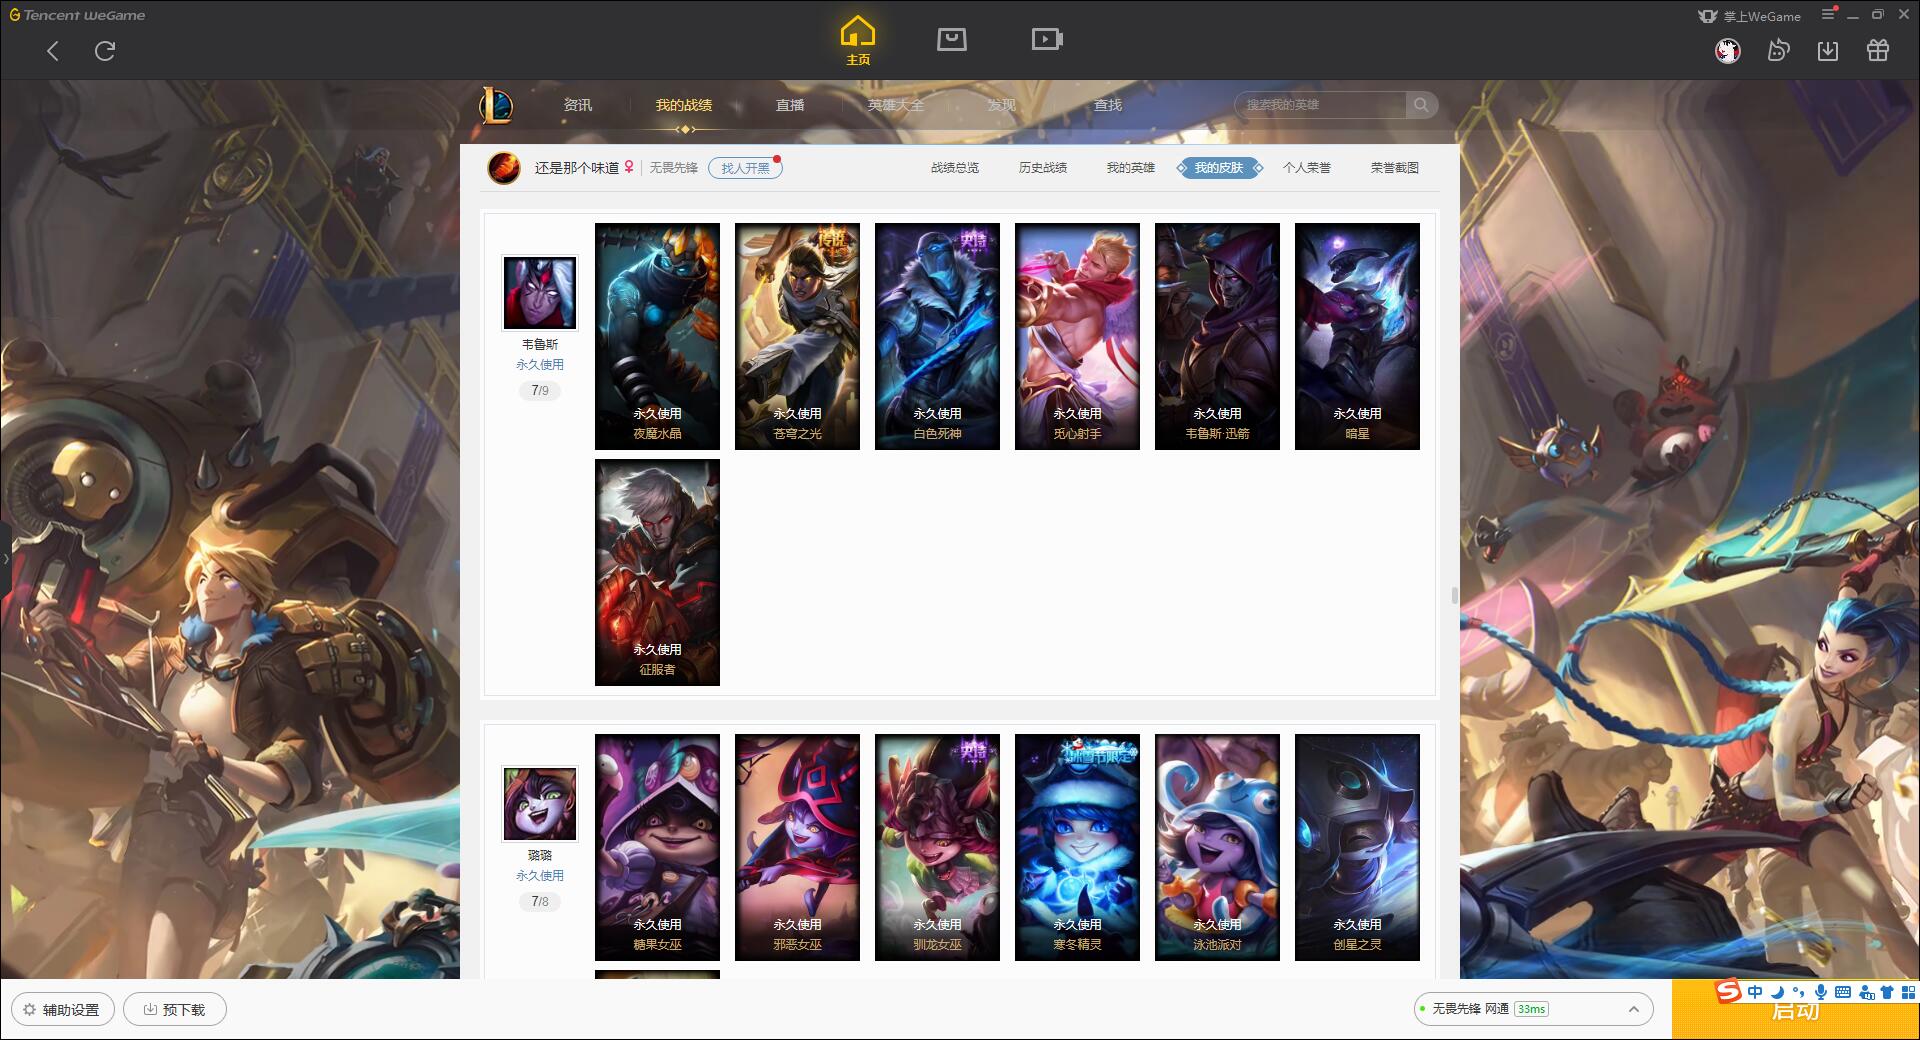Screen dimensions: 1920x1040
Task: Open the gift box icon
Action: pos(1877,50)
